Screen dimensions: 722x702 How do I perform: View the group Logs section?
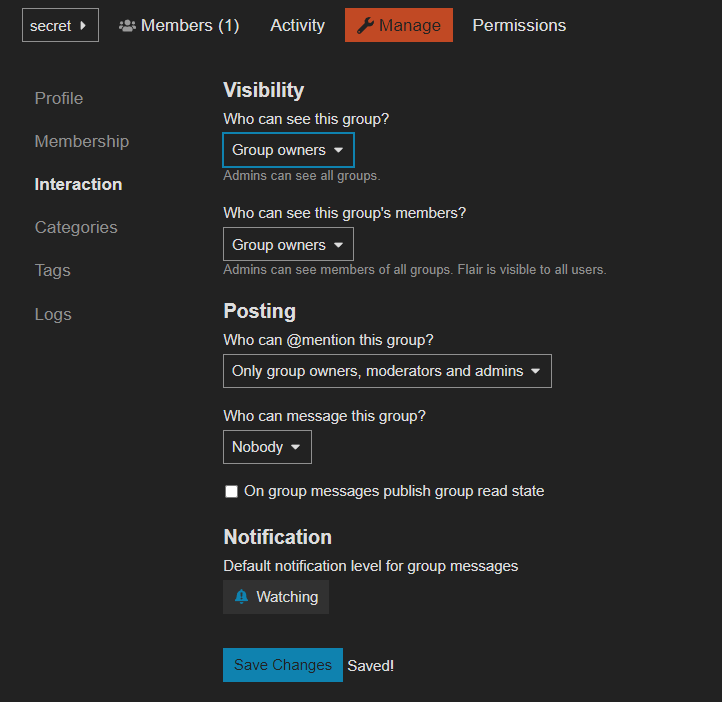point(53,314)
